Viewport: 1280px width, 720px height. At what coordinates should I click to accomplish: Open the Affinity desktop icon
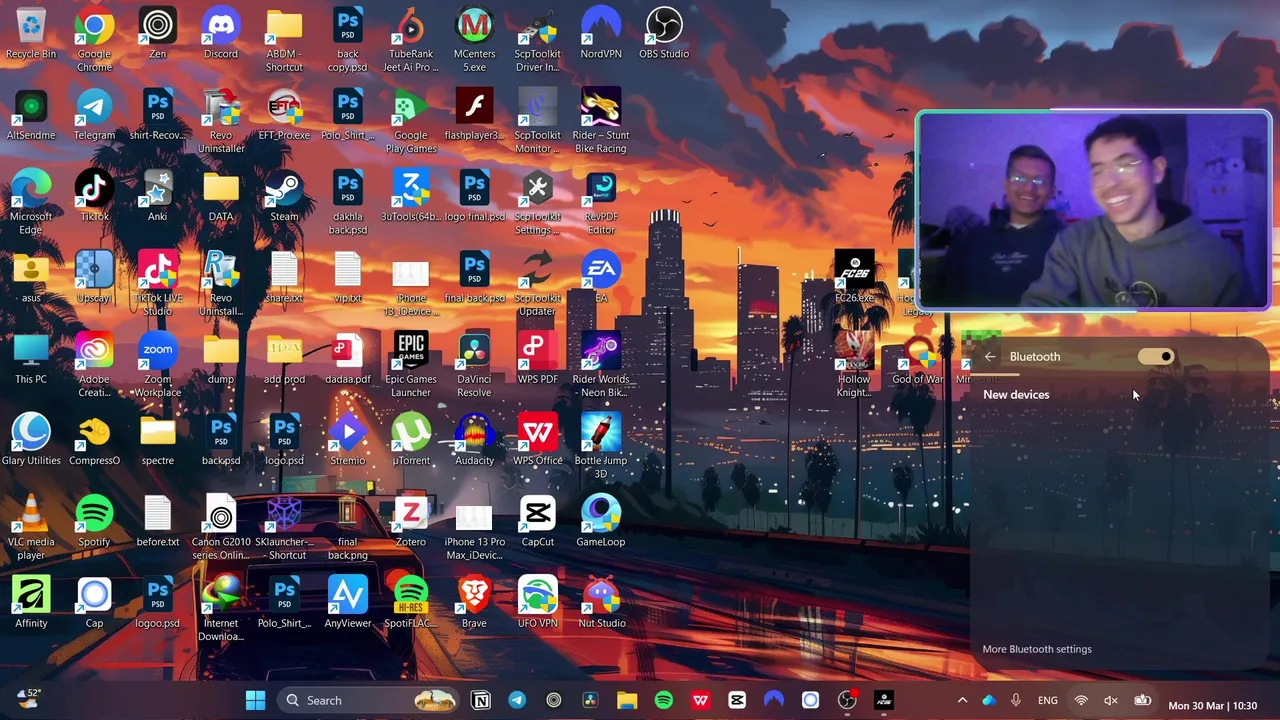[31, 602]
